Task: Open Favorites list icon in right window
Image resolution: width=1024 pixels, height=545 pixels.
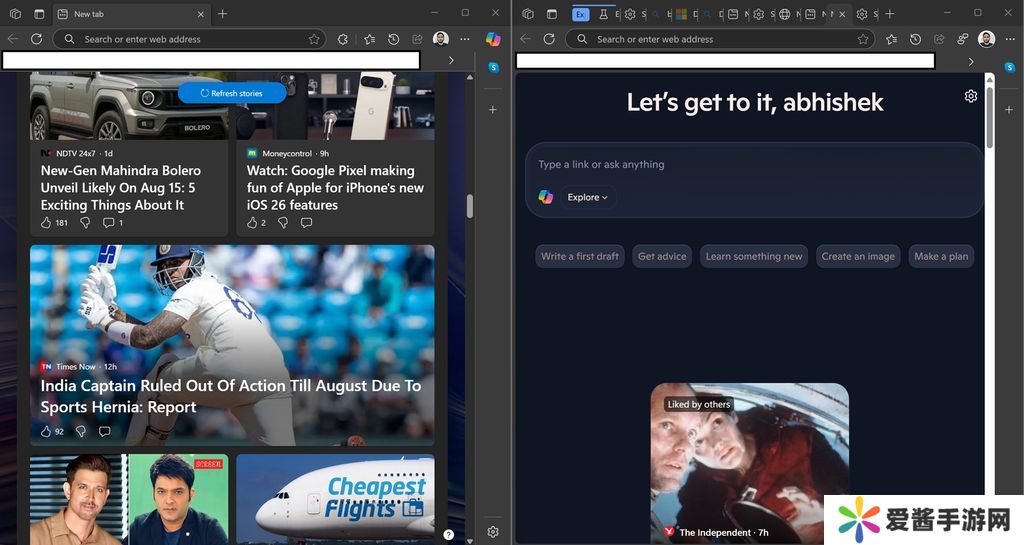Action: coord(891,39)
